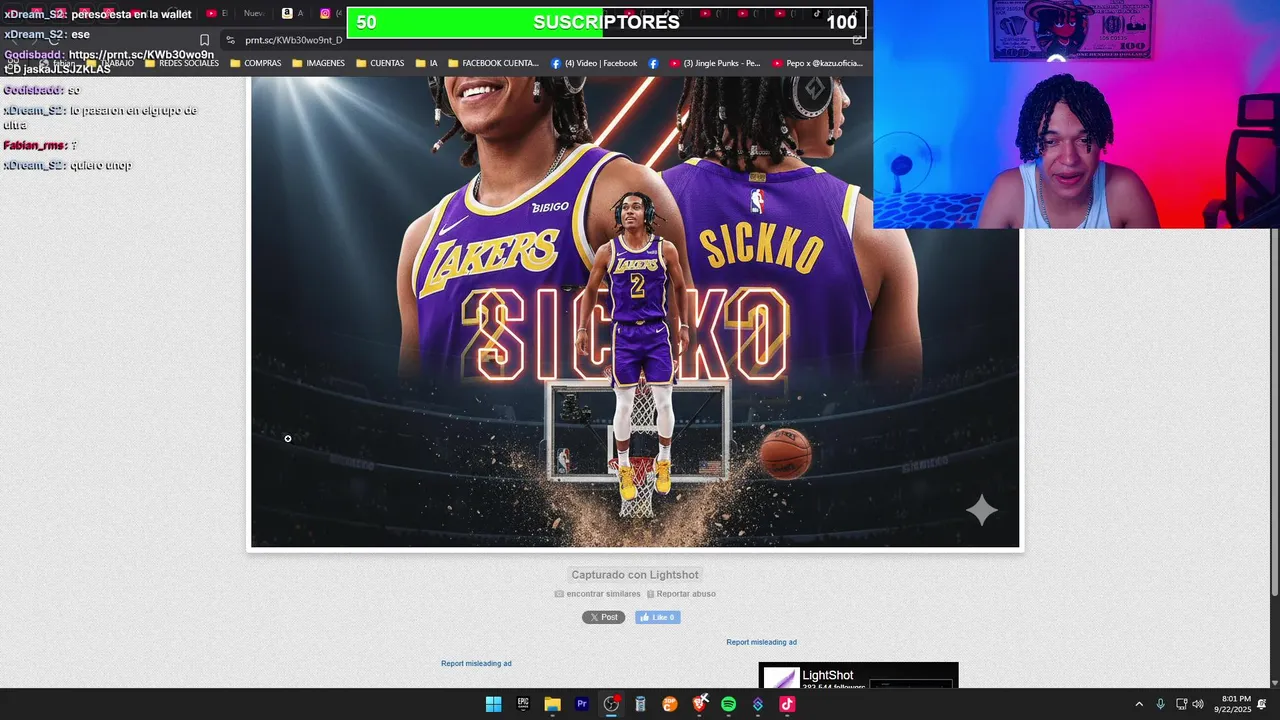The image size is (1280, 720).
Task: Open the SICKKO Lakers screenshot image
Action: (x=635, y=312)
